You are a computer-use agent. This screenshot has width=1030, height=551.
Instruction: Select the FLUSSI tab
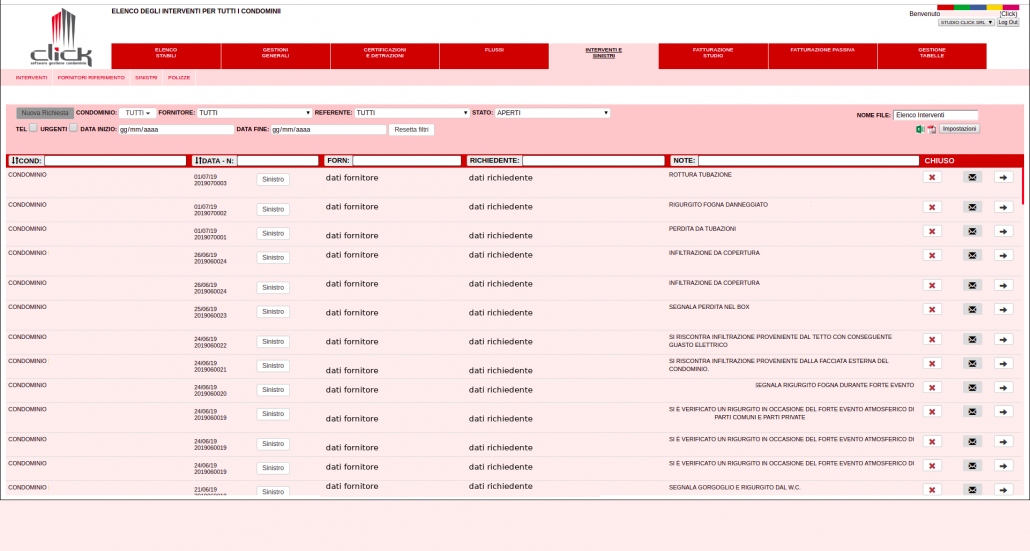pyautogui.click(x=494, y=56)
